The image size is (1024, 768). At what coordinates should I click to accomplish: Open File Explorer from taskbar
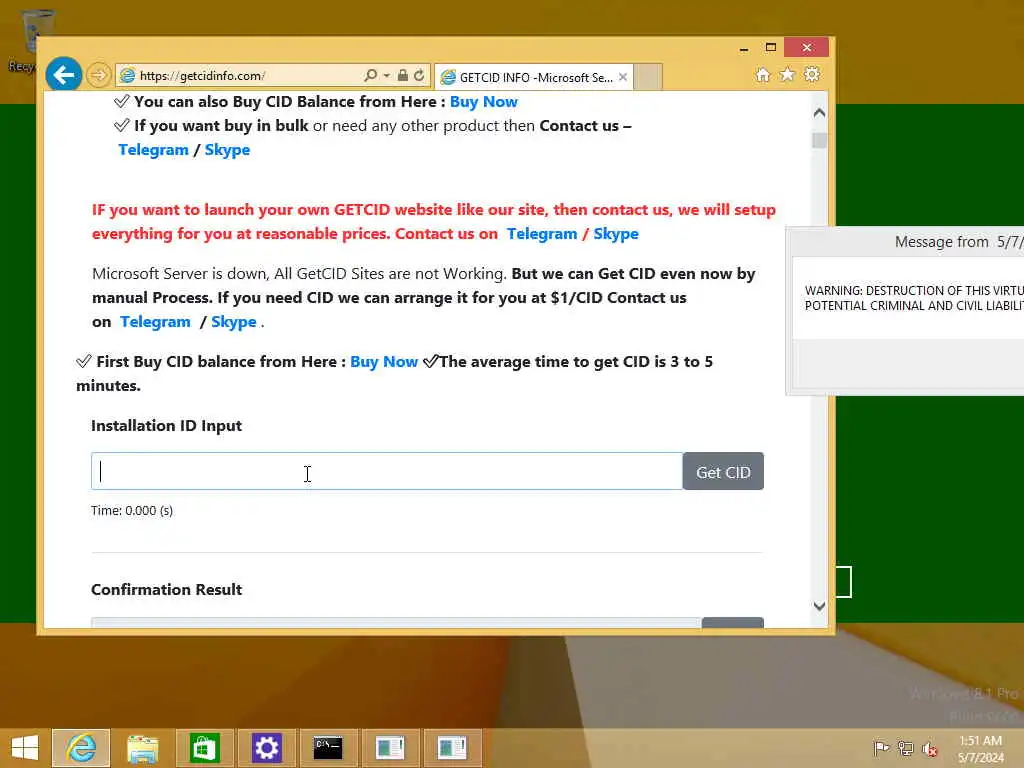coord(143,748)
